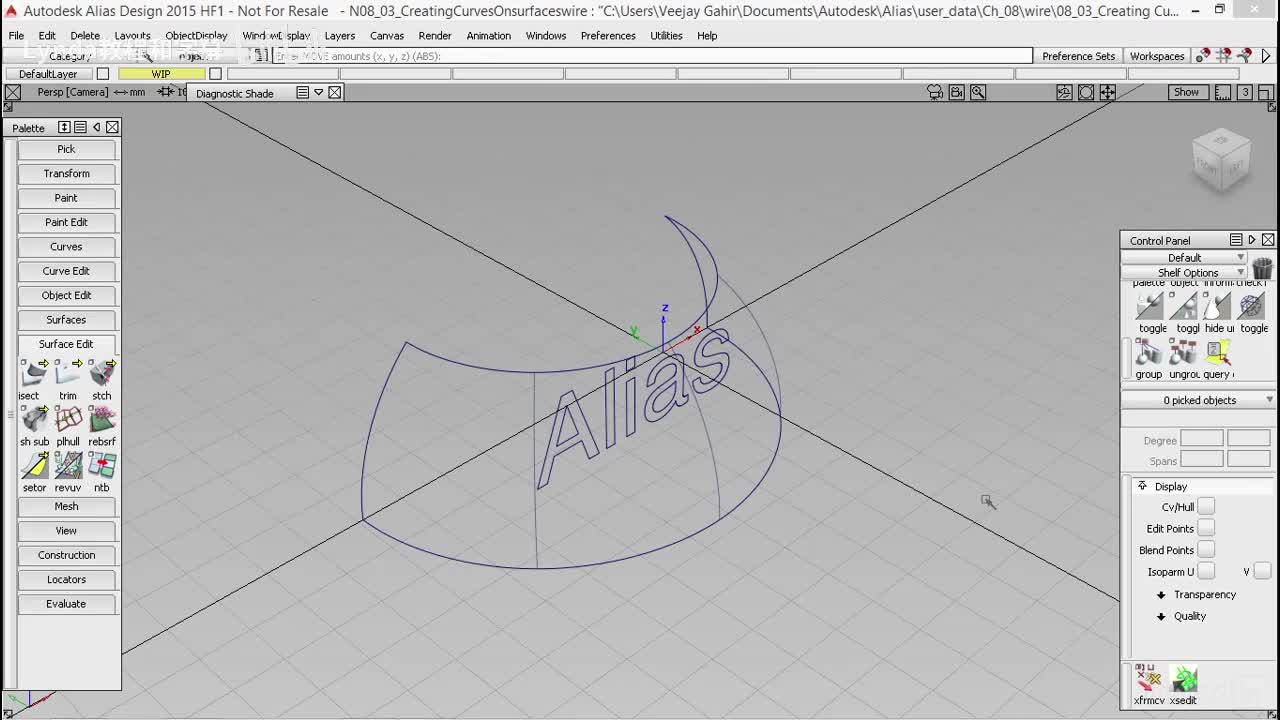Click the ungroup shelf icon
1280x720 pixels.
pos(1183,353)
